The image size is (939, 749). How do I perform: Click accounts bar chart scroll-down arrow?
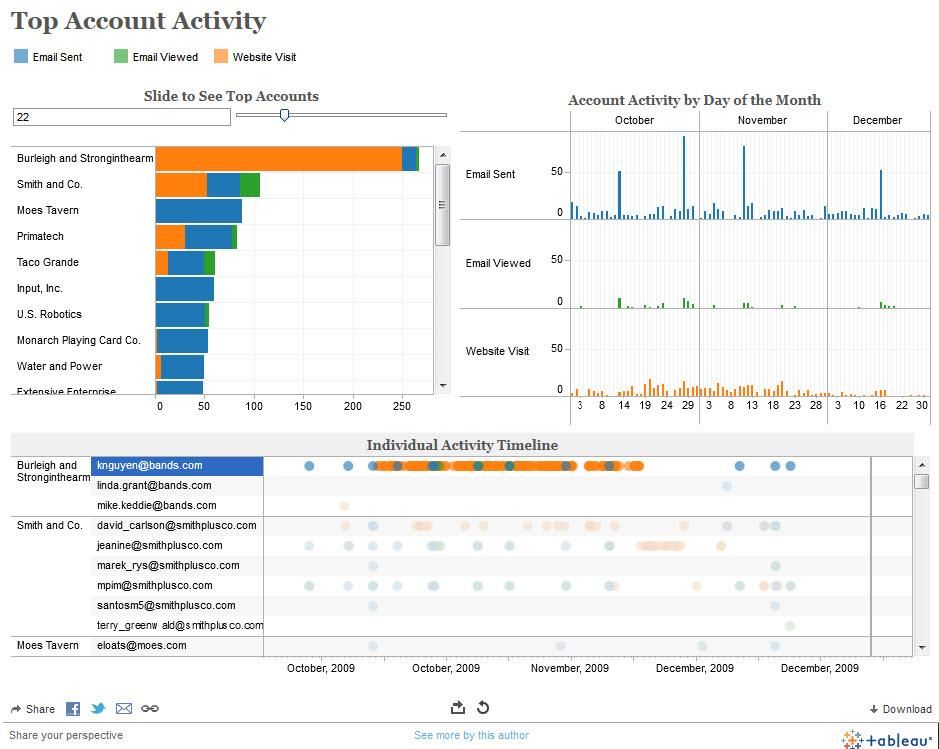pos(443,386)
